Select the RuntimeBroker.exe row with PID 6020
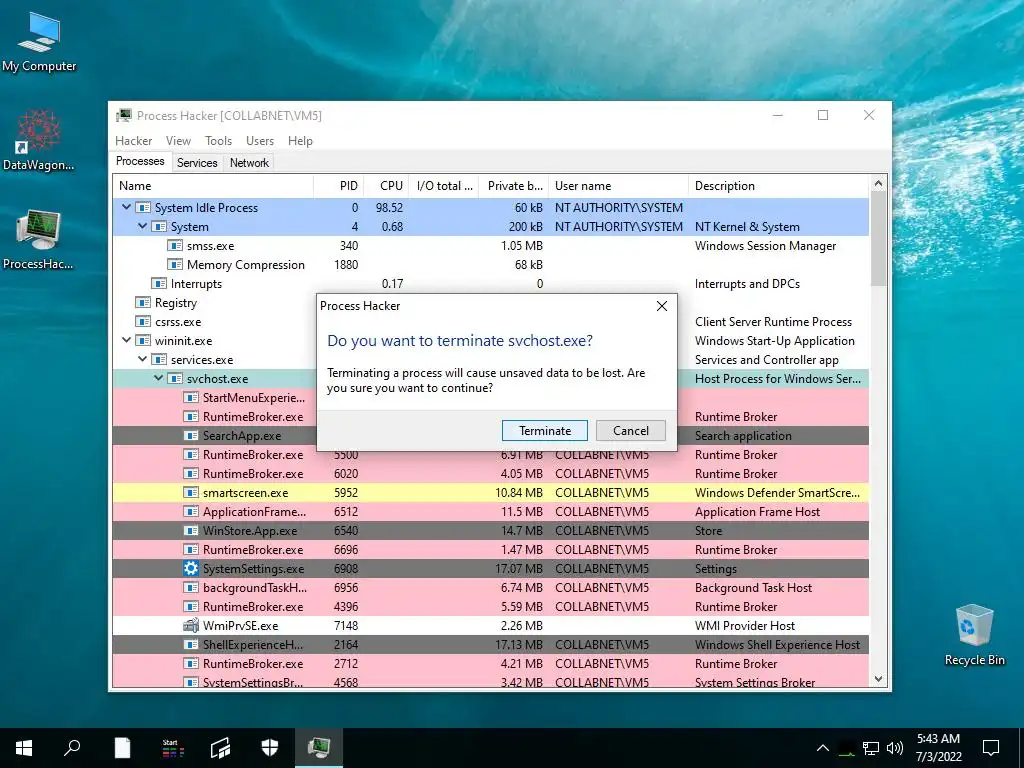This screenshot has width=1024, height=768. click(x=490, y=473)
